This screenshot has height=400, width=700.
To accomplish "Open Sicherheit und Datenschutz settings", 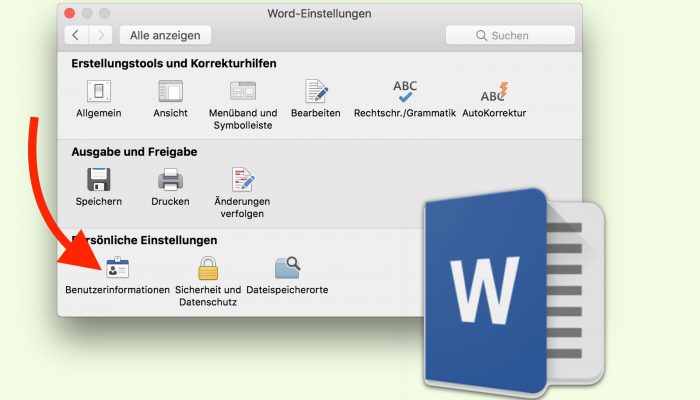I will pyautogui.click(x=208, y=268).
